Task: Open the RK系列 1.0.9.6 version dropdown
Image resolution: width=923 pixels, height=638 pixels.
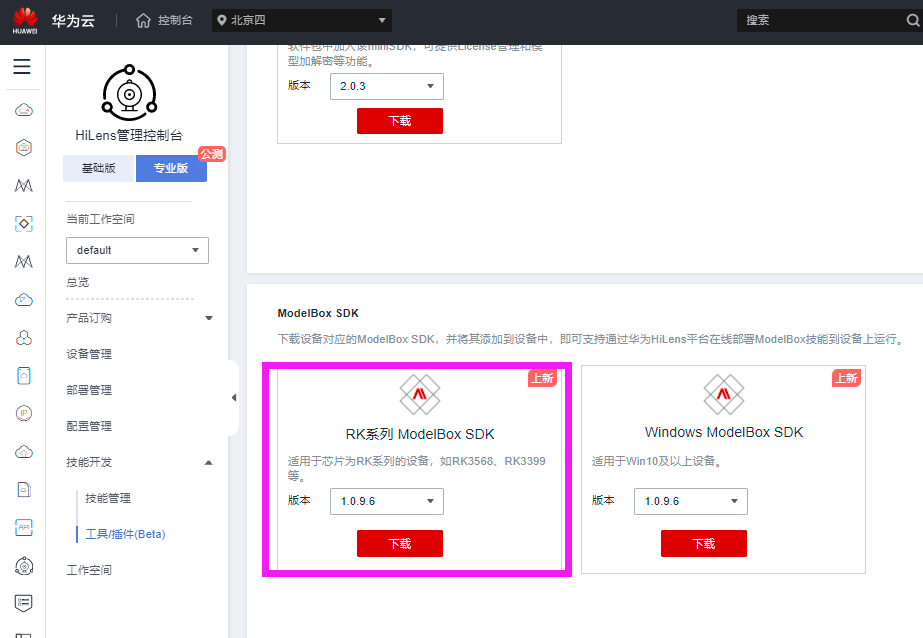Action: pyautogui.click(x=387, y=501)
